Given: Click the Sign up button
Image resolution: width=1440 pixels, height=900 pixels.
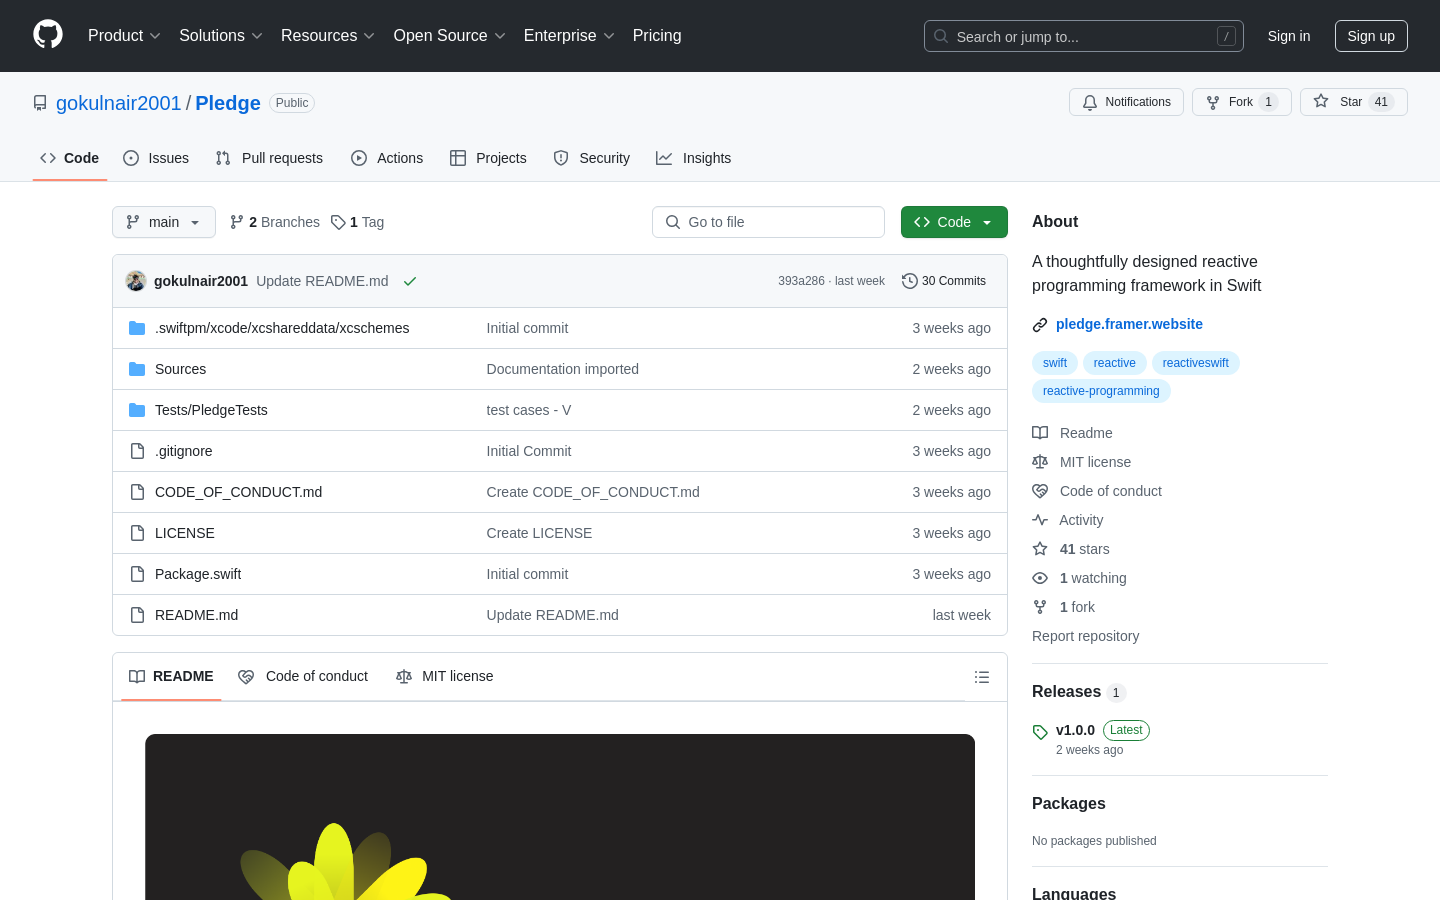Looking at the screenshot, I should pyautogui.click(x=1371, y=36).
